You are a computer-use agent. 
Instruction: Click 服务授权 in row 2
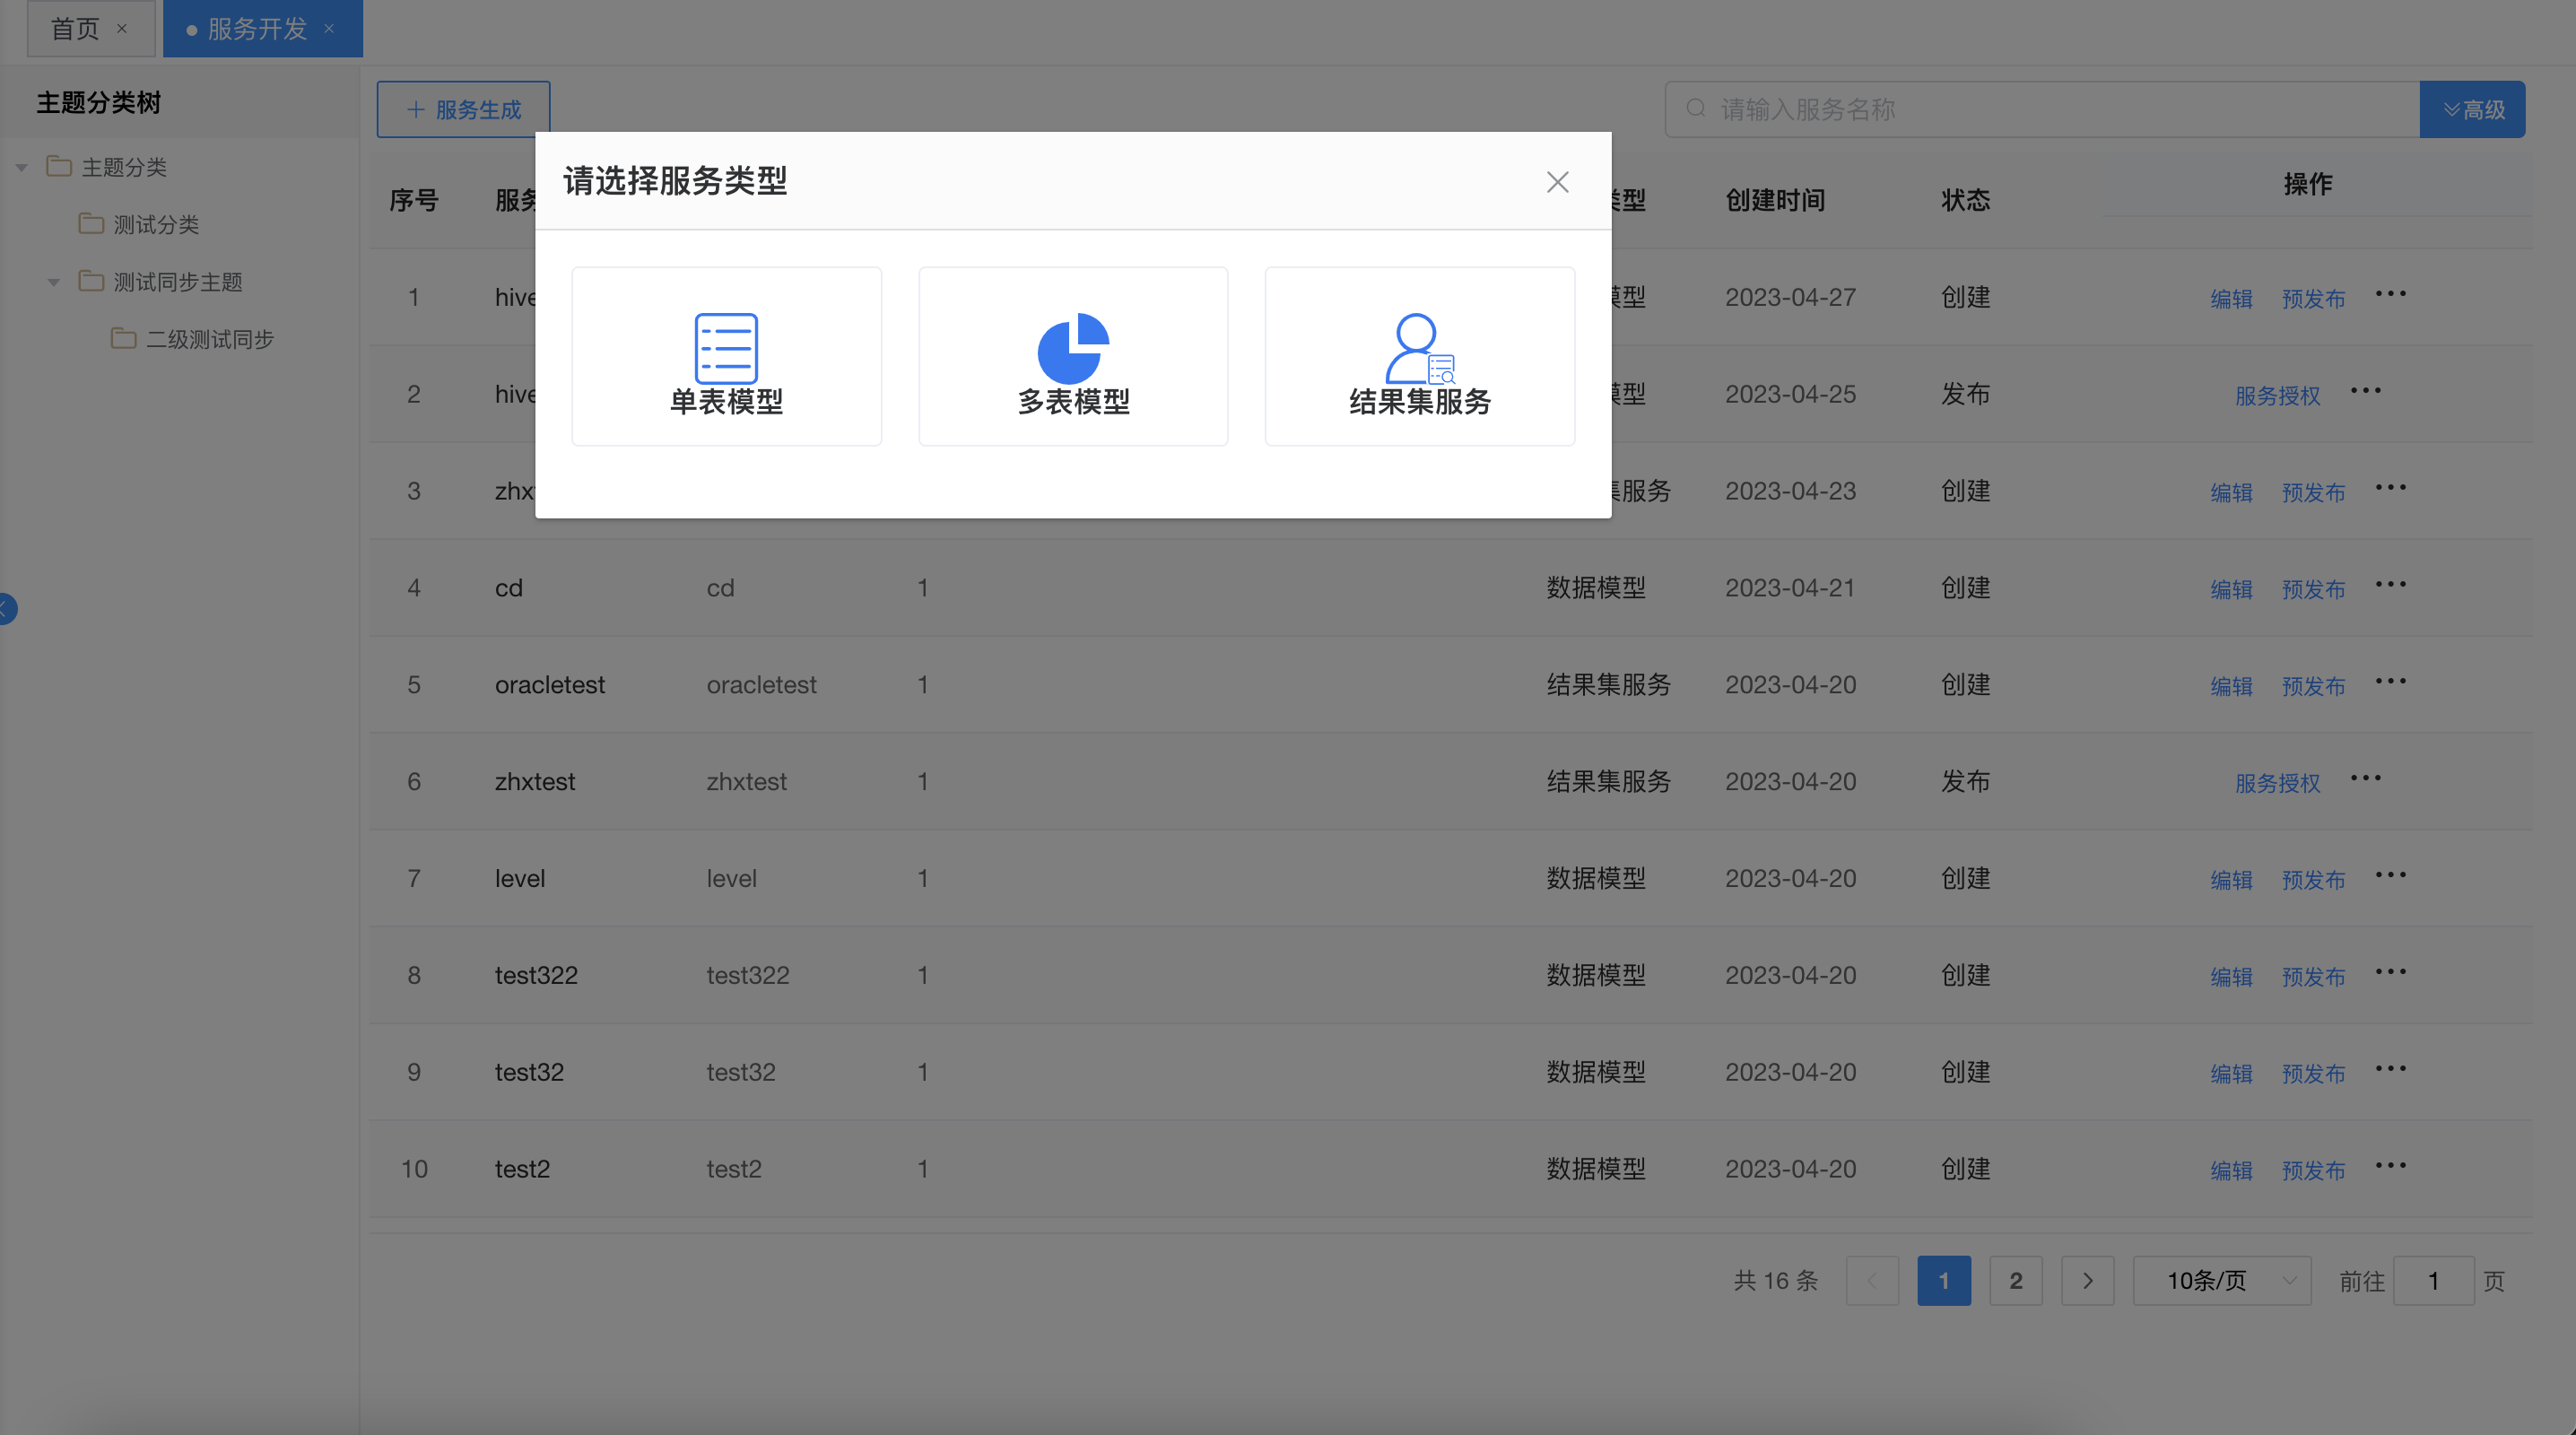coord(2277,395)
